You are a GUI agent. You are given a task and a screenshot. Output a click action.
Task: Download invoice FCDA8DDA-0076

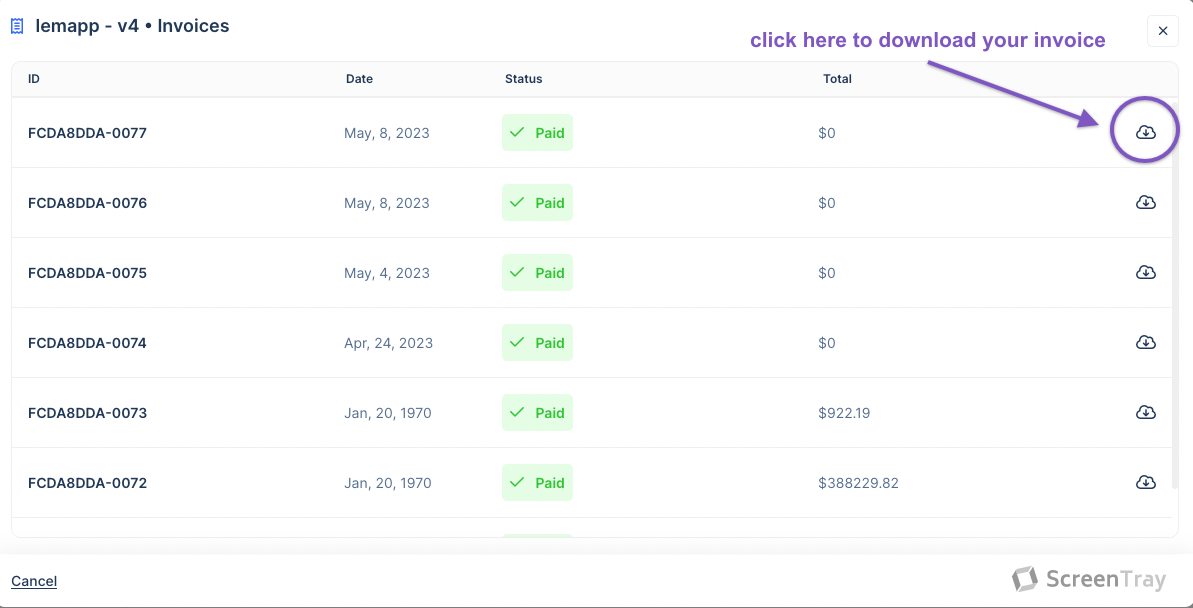[x=1146, y=202]
